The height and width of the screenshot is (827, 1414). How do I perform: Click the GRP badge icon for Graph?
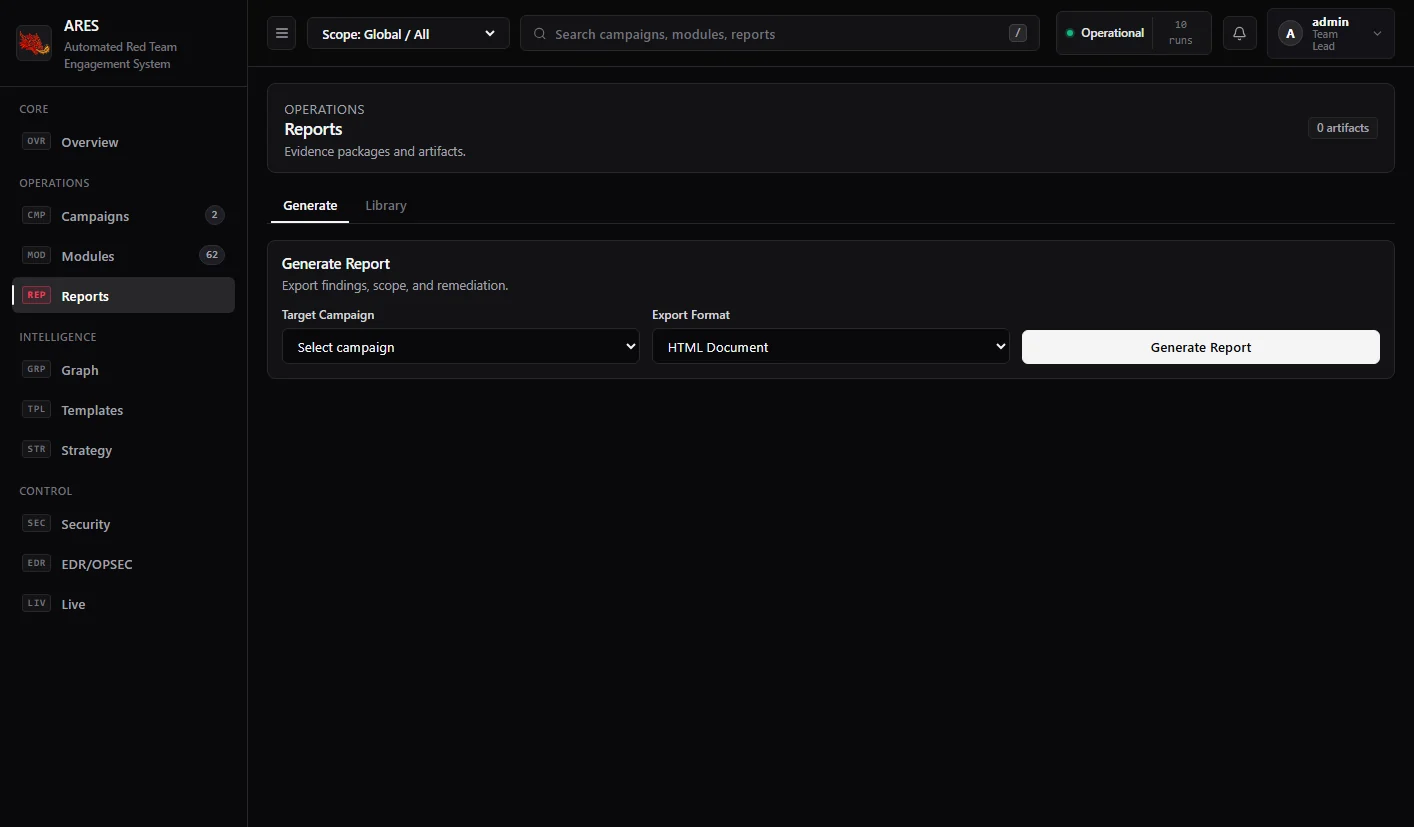[x=37, y=370]
